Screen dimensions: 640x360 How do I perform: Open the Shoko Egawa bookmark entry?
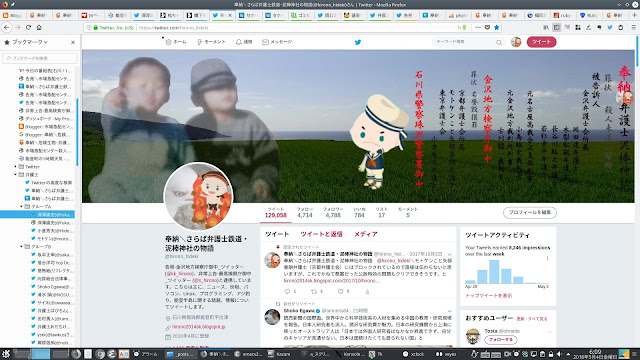click(52, 287)
